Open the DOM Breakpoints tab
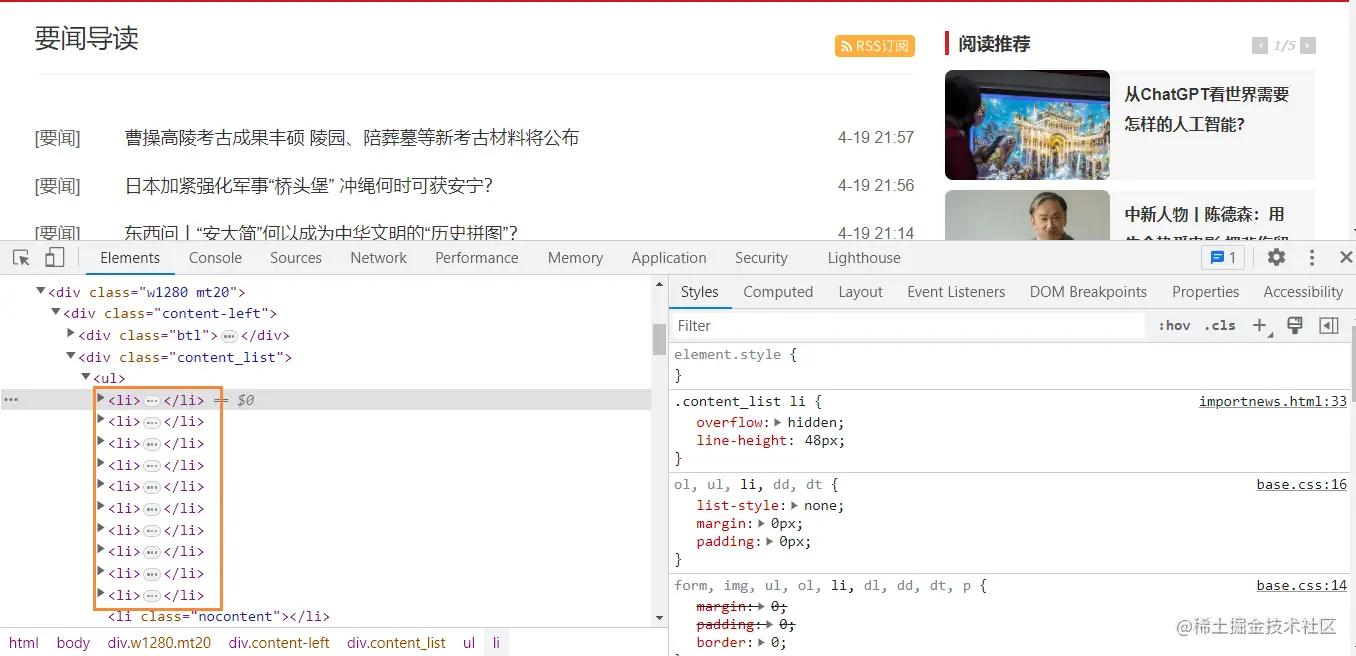The image size is (1356, 656). (1088, 292)
